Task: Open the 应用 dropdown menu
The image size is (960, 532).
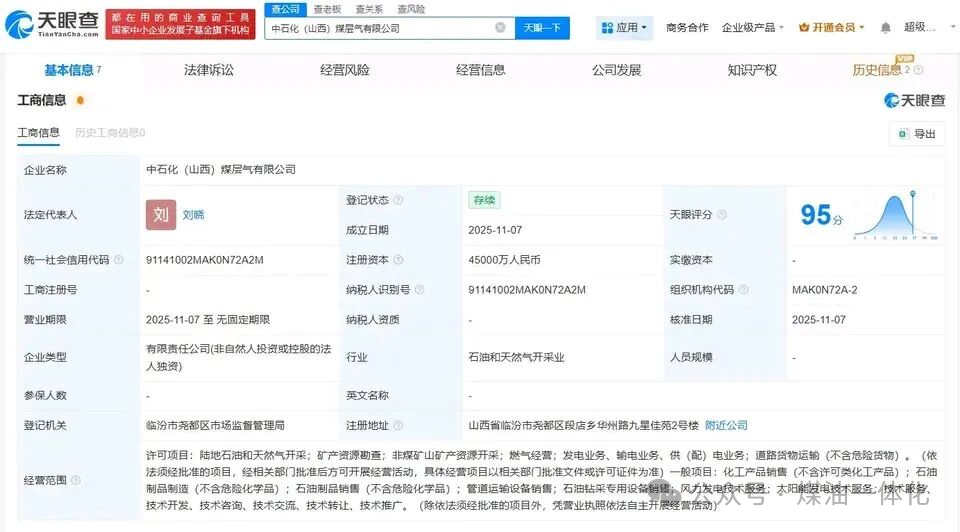Action: tap(624, 28)
